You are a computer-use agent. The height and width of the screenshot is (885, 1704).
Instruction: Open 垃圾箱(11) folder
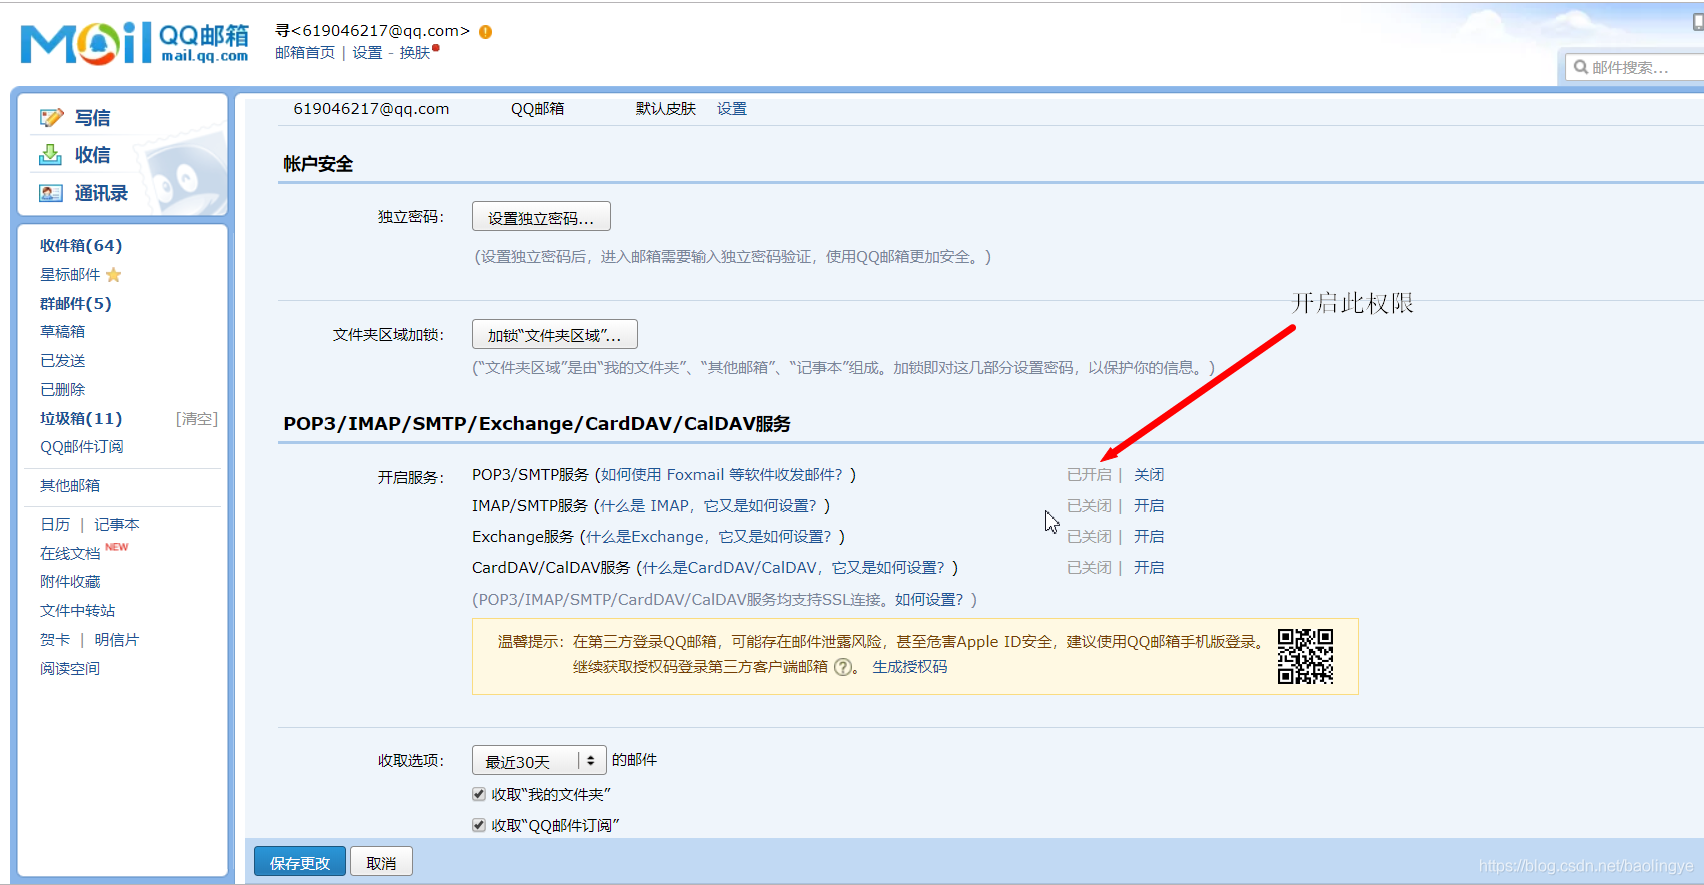81,419
